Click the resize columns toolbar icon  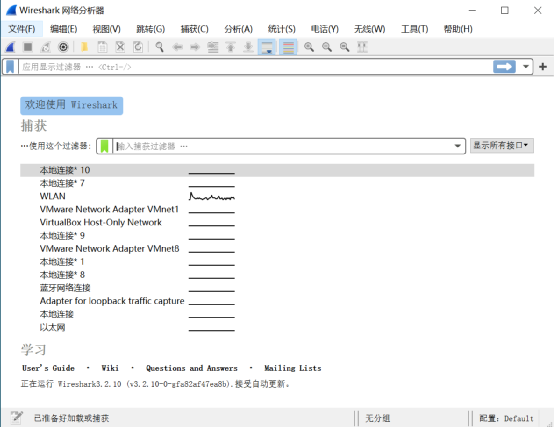pyautogui.click(x=362, y=47)
